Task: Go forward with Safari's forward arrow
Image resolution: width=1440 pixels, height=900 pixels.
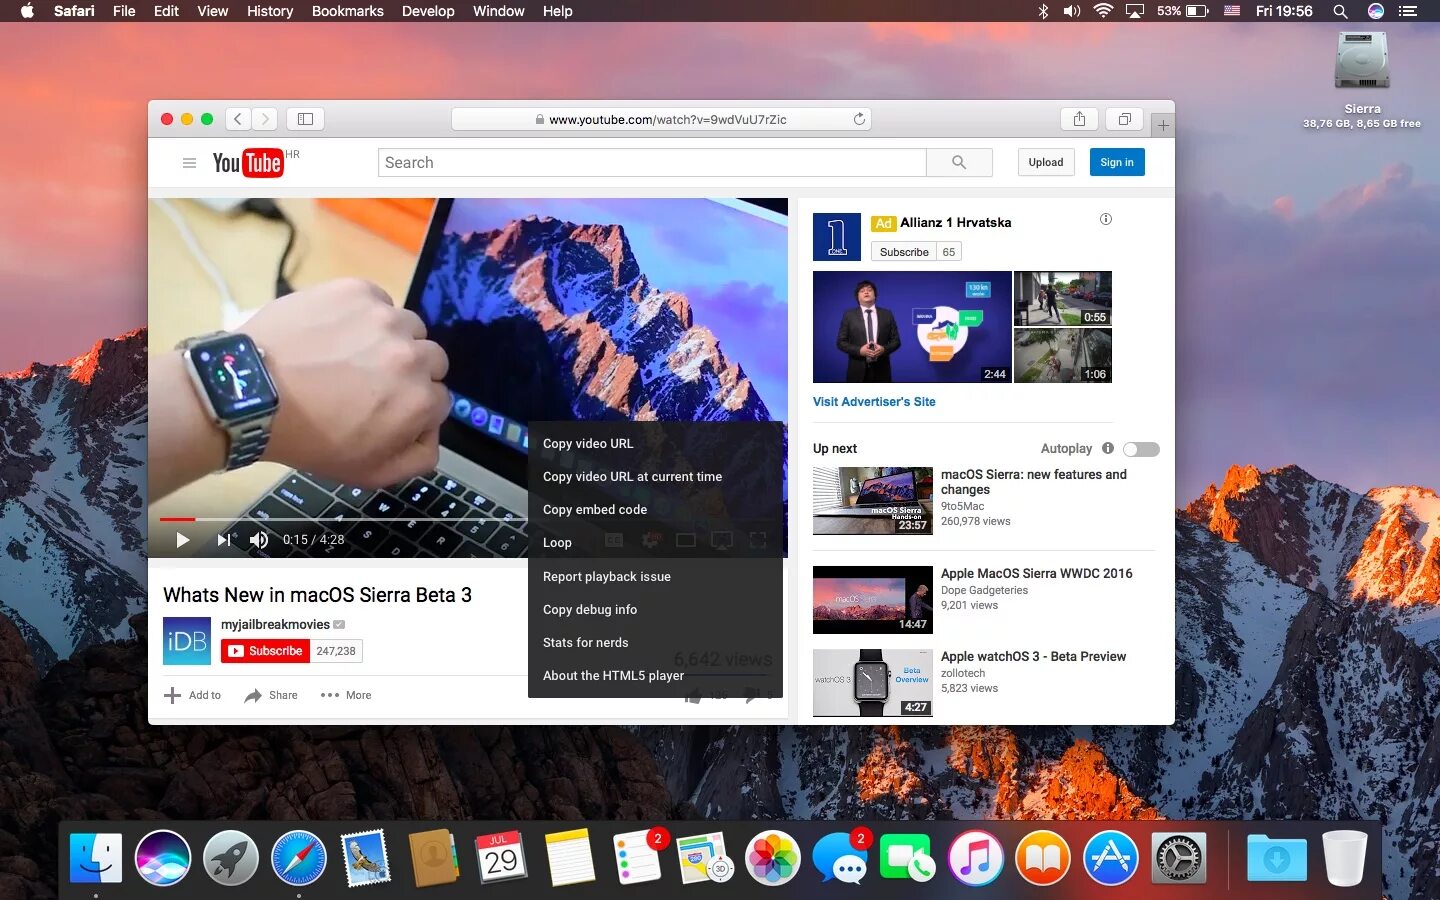Action: click(265, 119)
